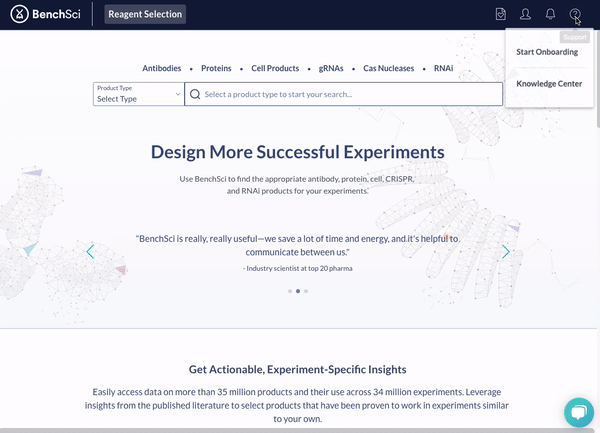Viewport: 600px width, 433px height.
Task: Click the search magnifier icon
Action: (x=195, y=94)
